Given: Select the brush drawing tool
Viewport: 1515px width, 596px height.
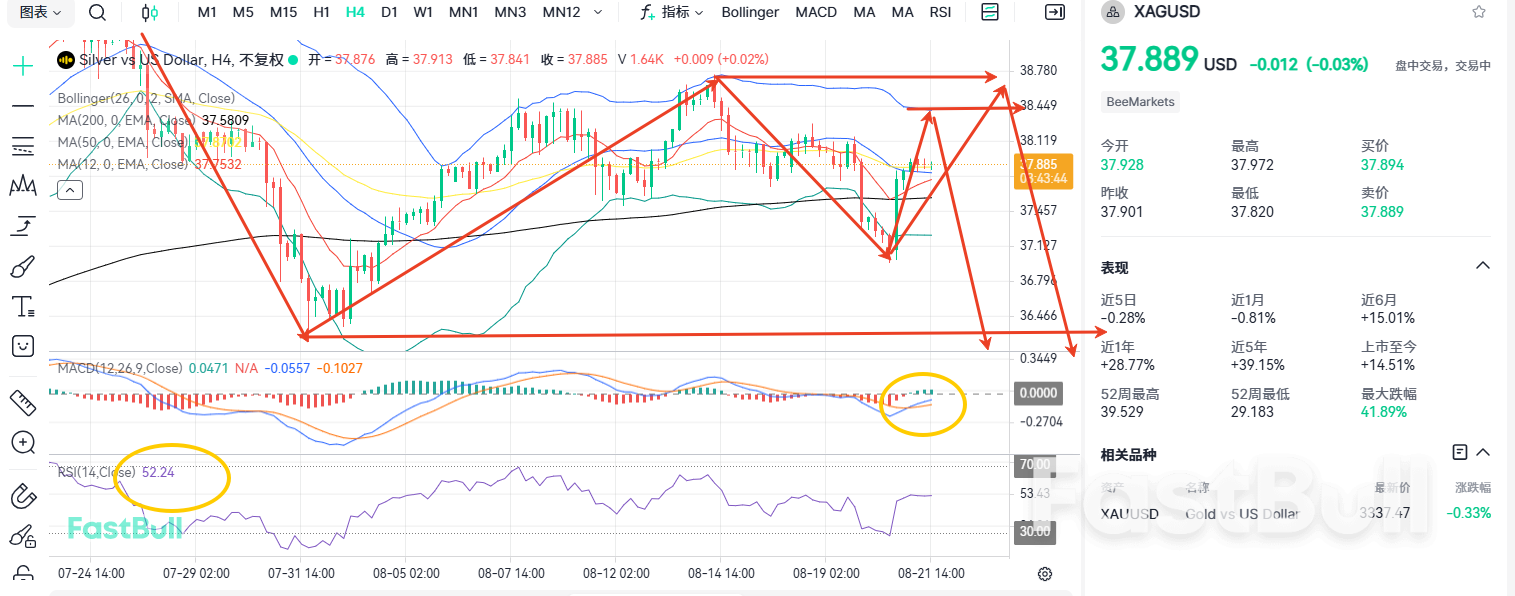Looking at the screenshot, I should [22, 267].
